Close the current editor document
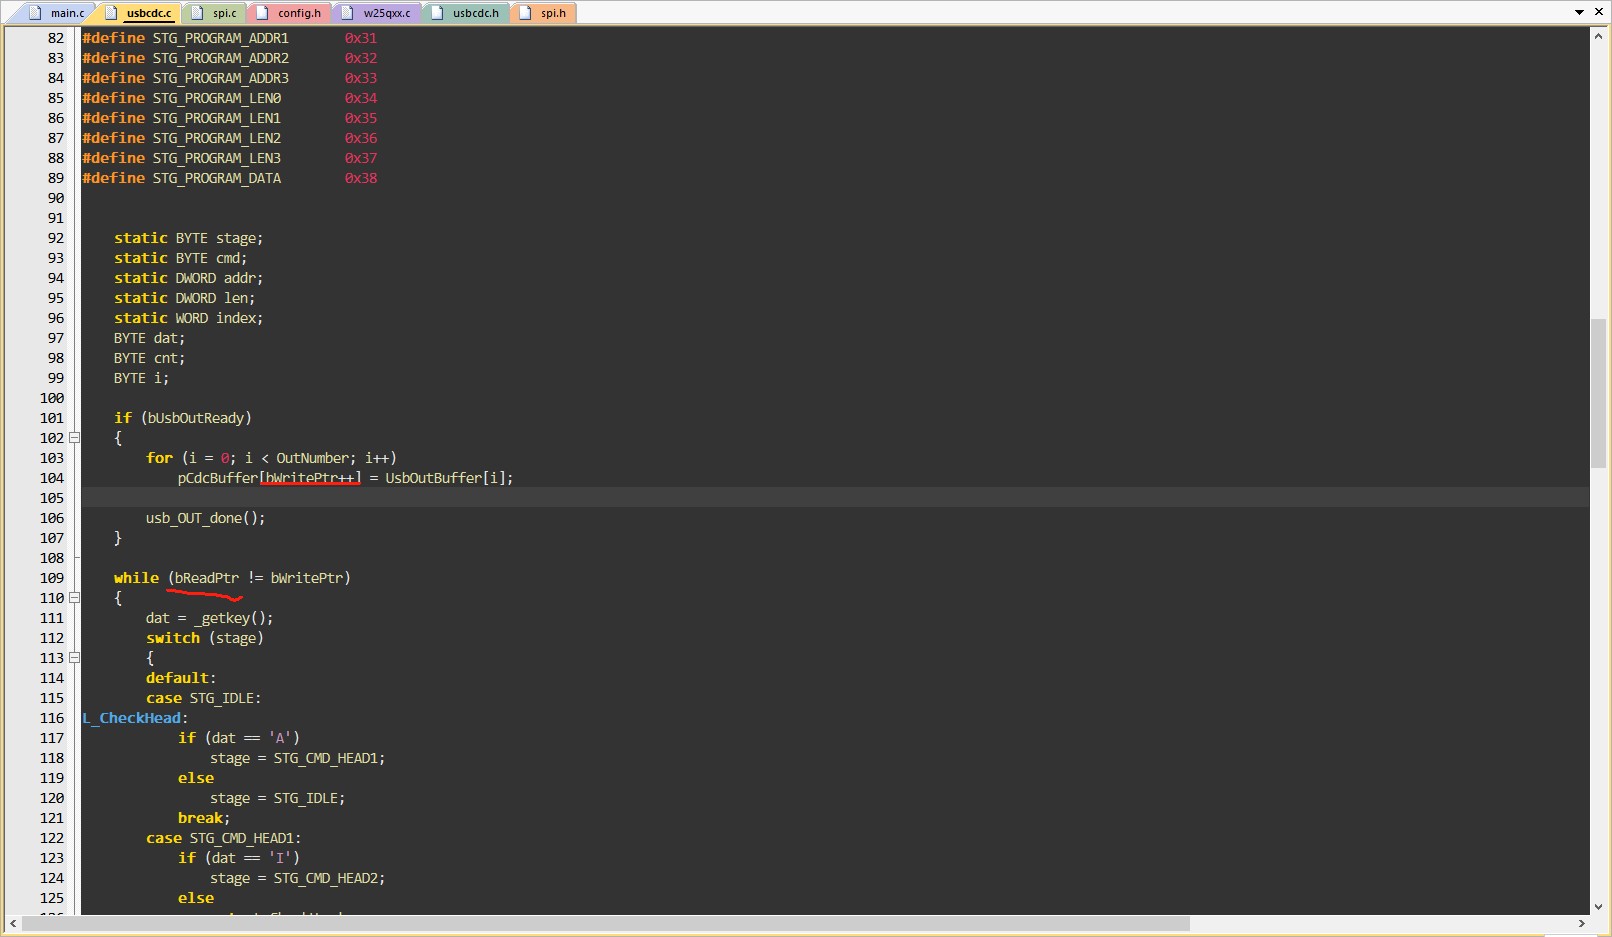This screenshot has height=937, width=1612. [1598, 12]
